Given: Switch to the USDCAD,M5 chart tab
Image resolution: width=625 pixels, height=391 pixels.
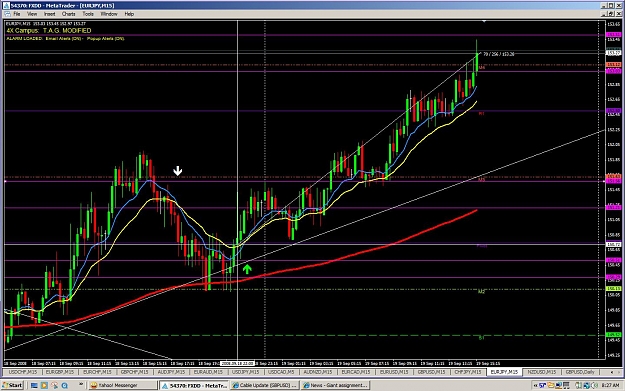Looking at the screenshot, I should point(281,372).
